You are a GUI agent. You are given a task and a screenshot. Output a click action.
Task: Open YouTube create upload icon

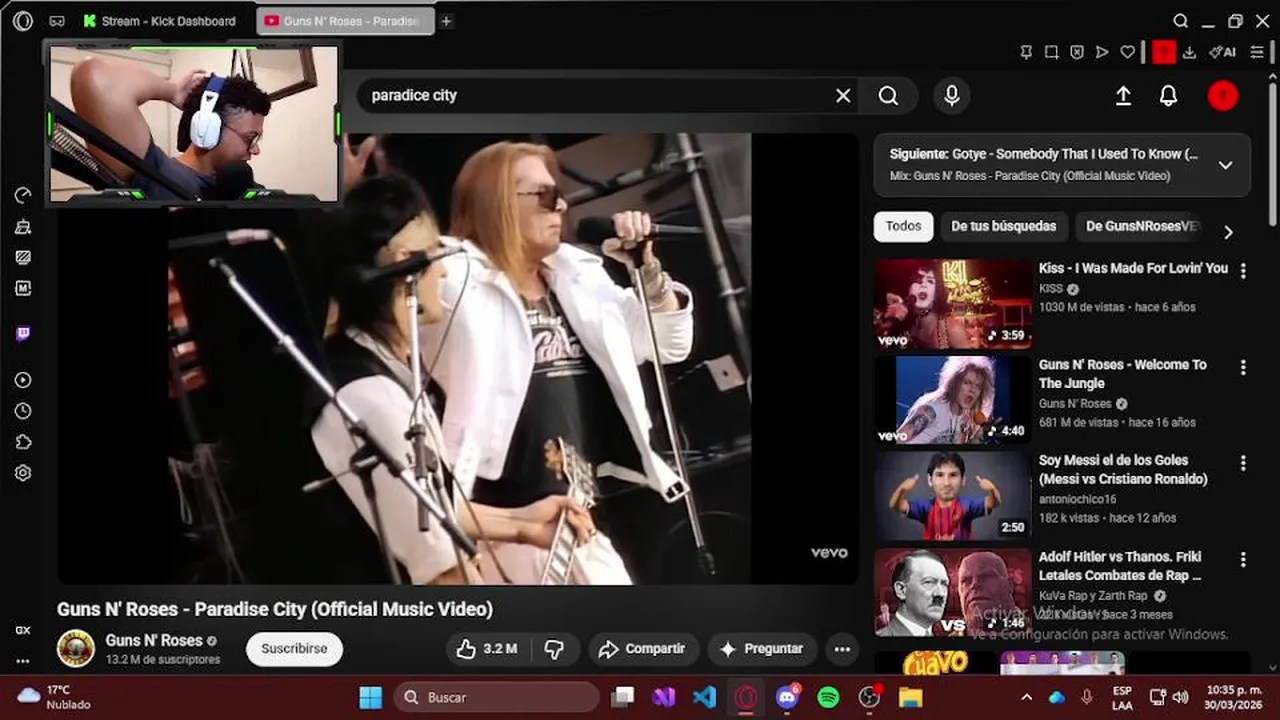pos(1123,95)
